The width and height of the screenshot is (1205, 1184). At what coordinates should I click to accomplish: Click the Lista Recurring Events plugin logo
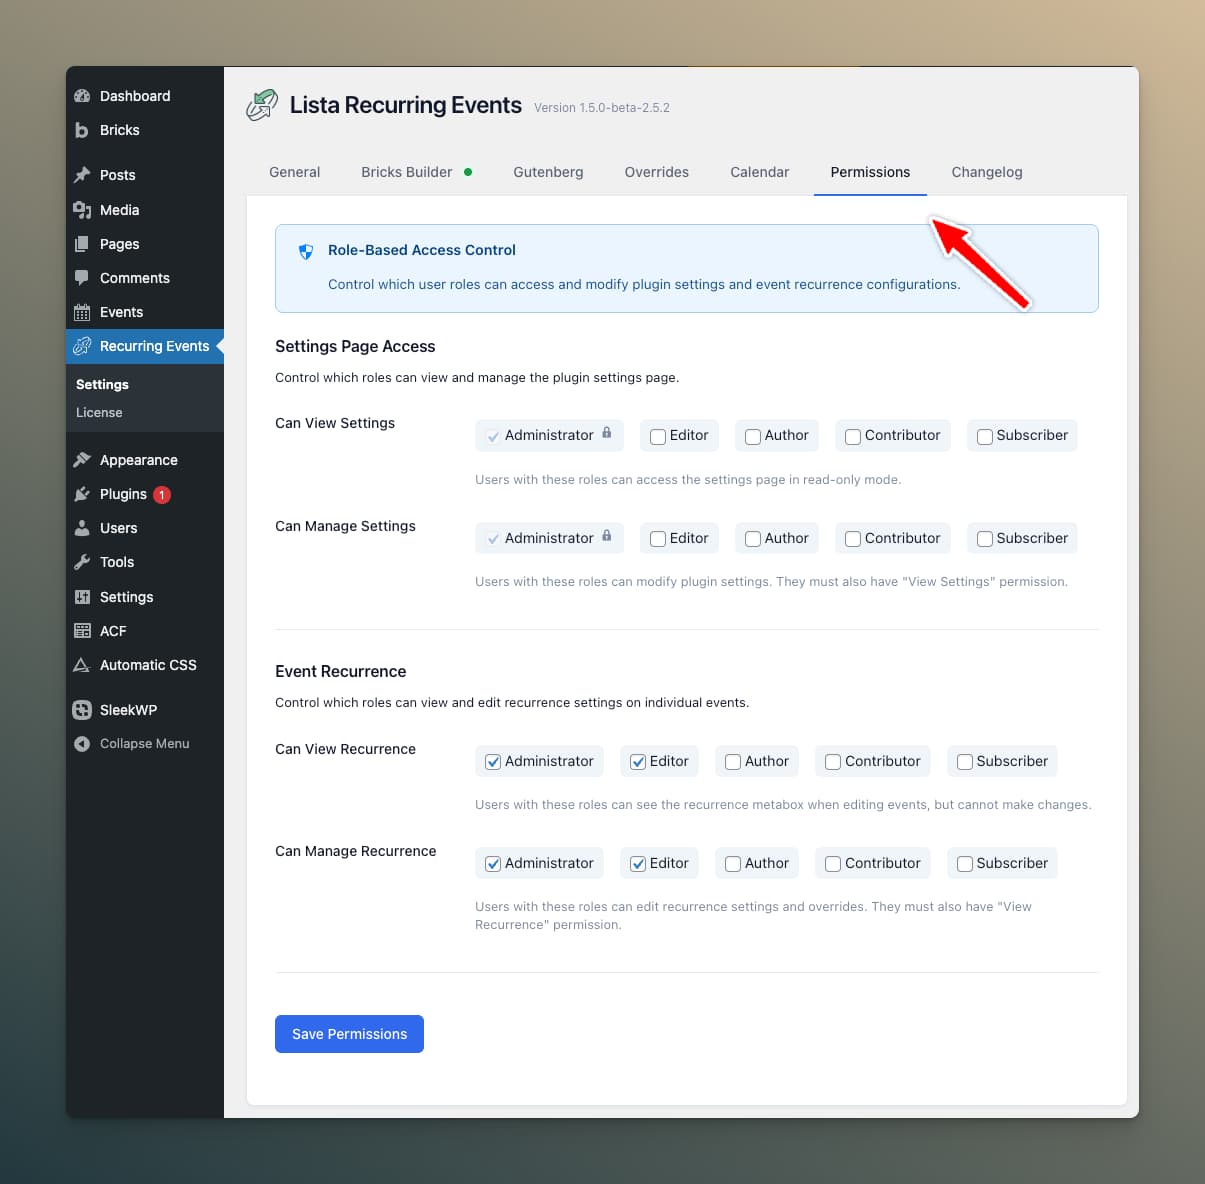tap(261, 104)
